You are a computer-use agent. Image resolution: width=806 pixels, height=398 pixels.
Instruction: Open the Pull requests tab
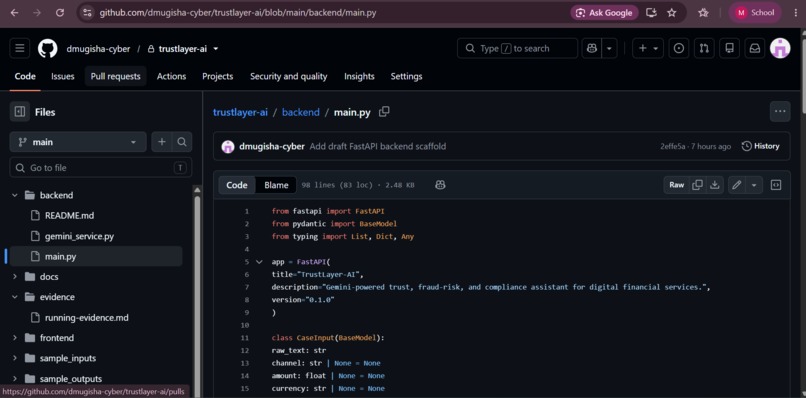116,76
